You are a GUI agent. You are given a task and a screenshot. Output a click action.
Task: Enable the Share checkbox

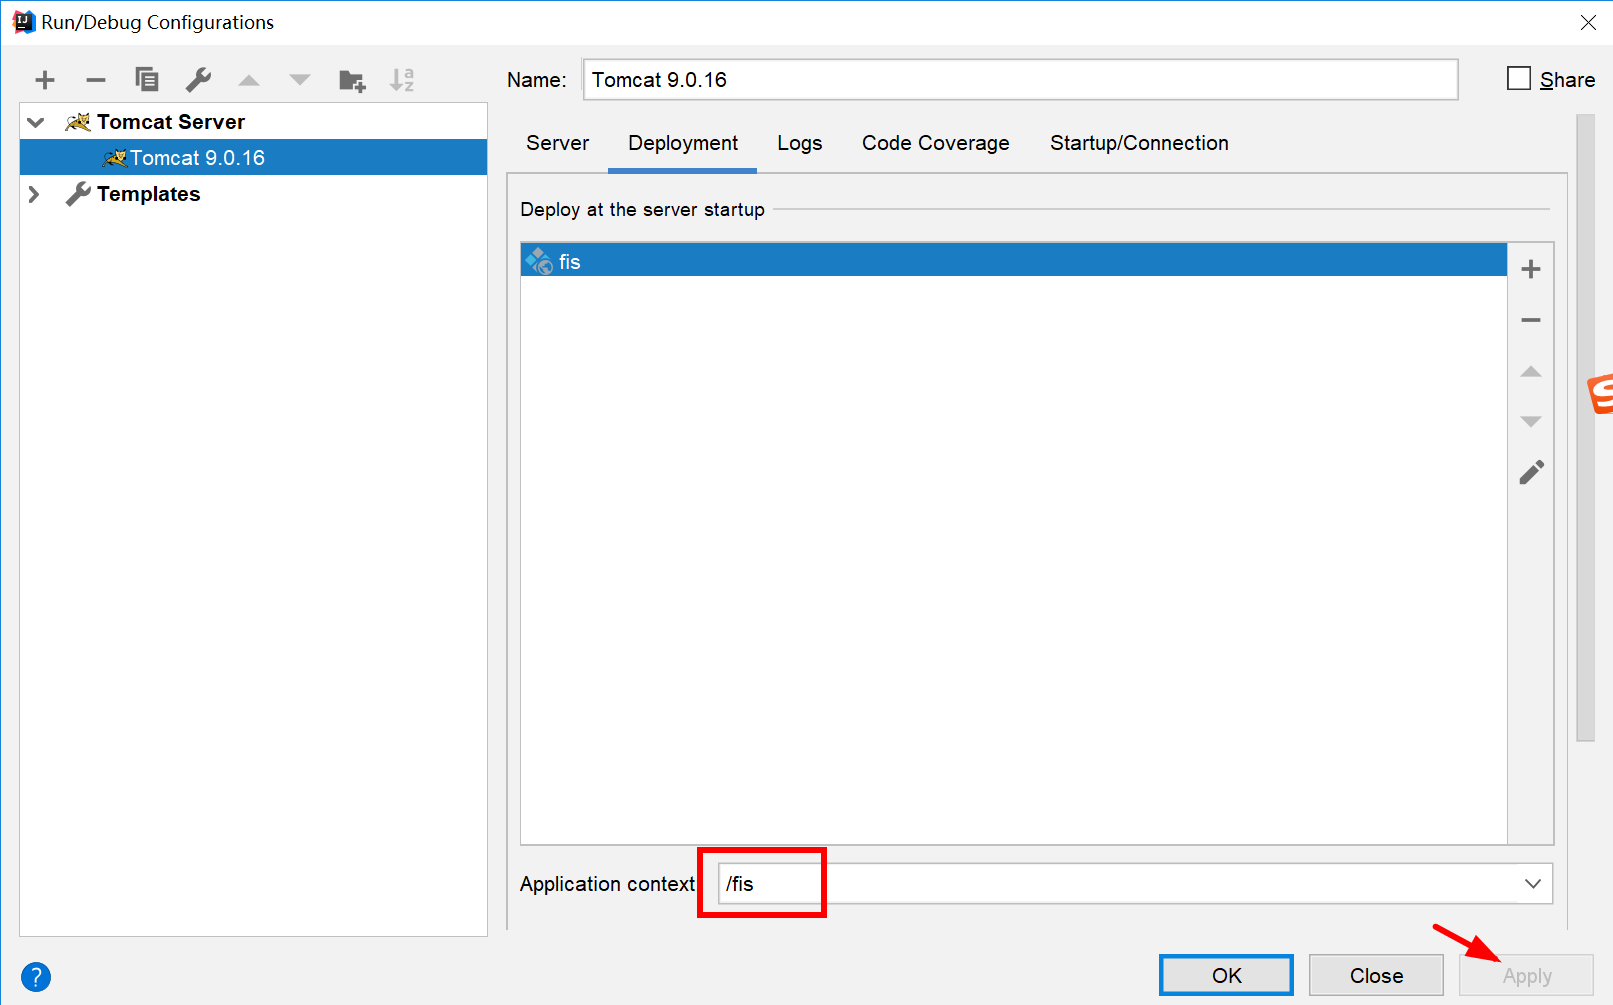tap(1519, 79)
